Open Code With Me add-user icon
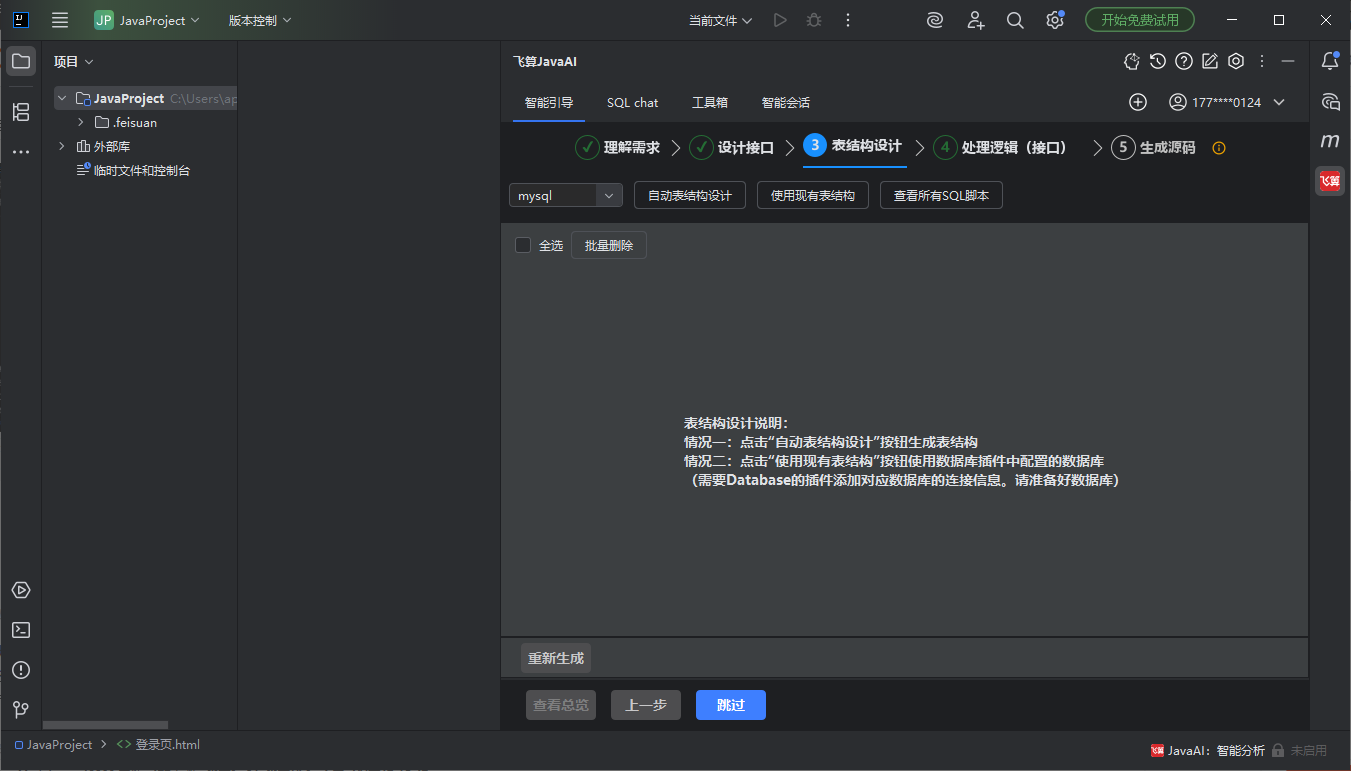 pos(975,20)
